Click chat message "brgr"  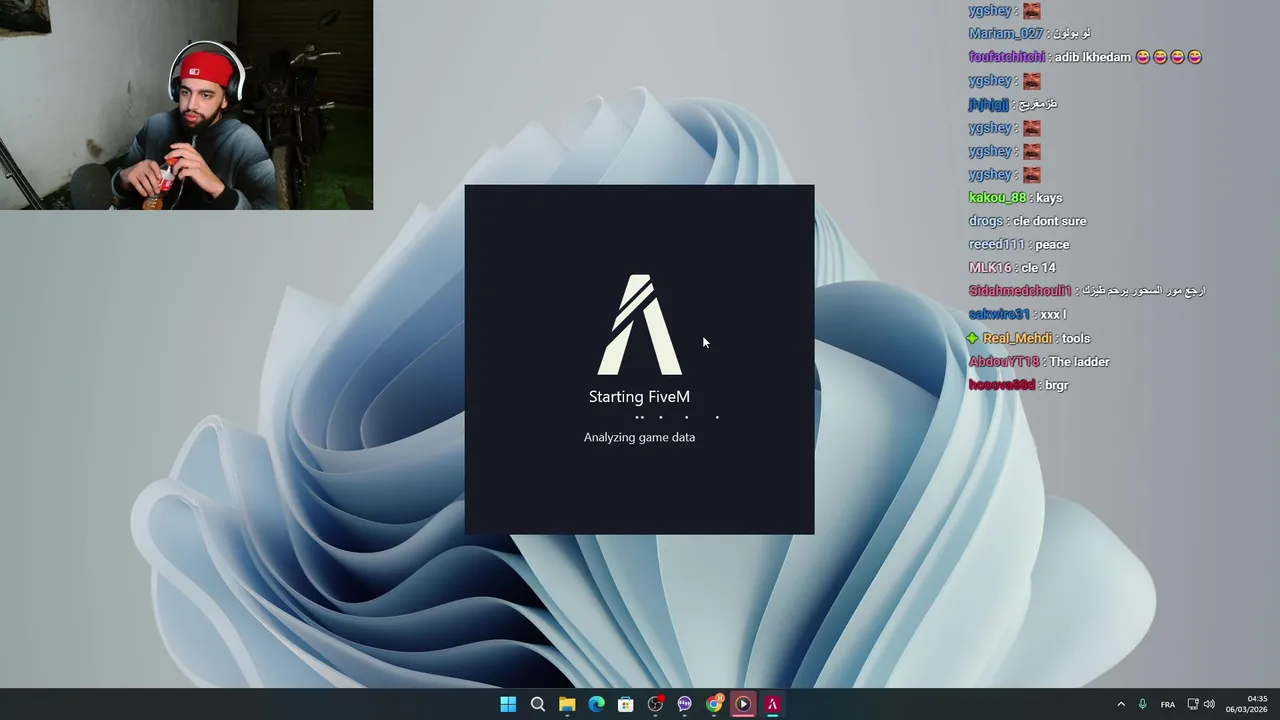tap(1057, 385)
